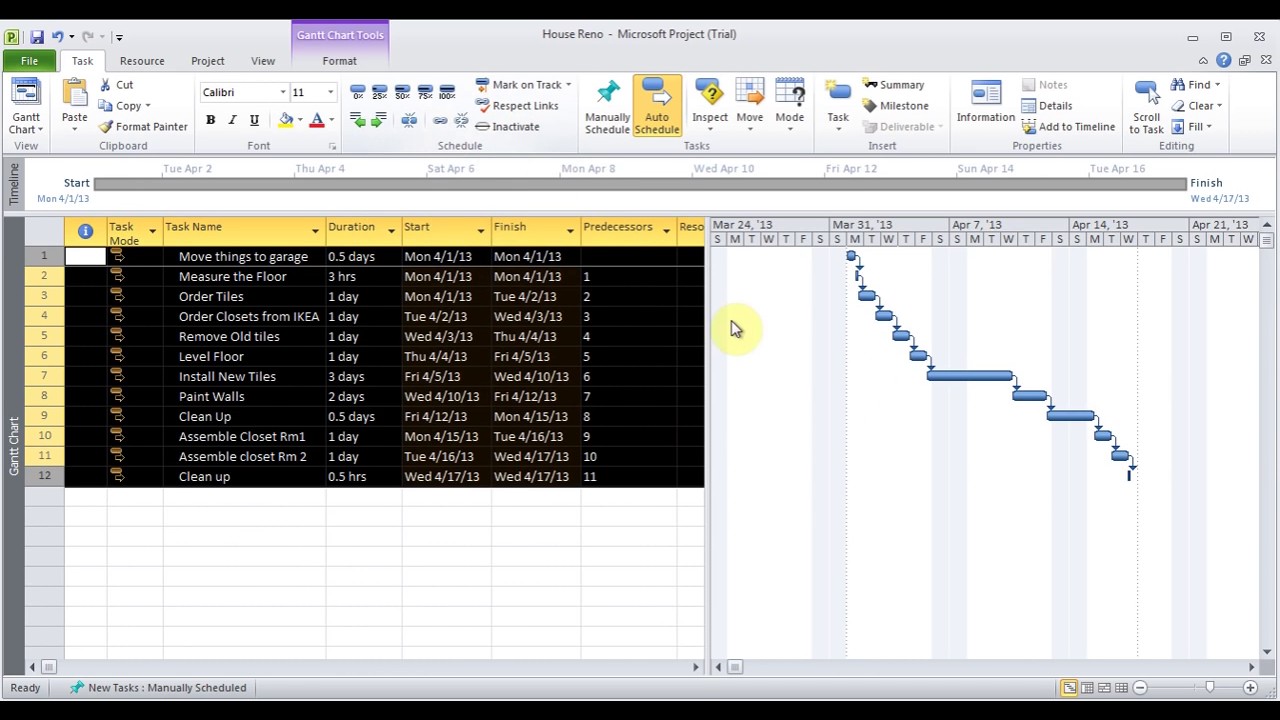Image resolution: width=1280 pixels, height=720 pixels.
Task: Open task Information dialog
Action: click(x=986, y=103)
